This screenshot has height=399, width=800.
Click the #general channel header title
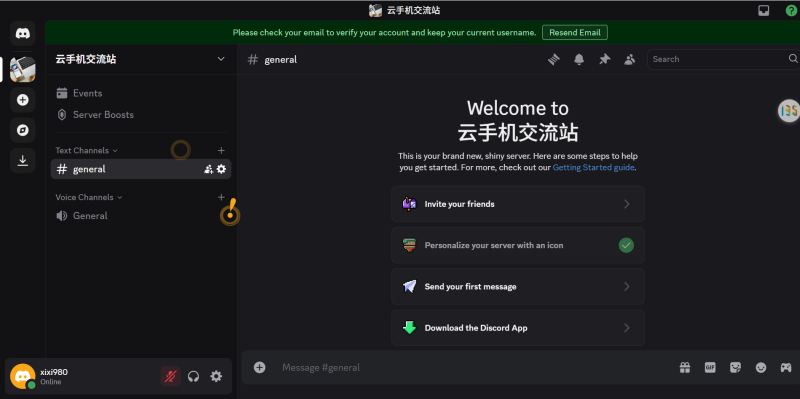pyautogui.click(x=281, y=60)
